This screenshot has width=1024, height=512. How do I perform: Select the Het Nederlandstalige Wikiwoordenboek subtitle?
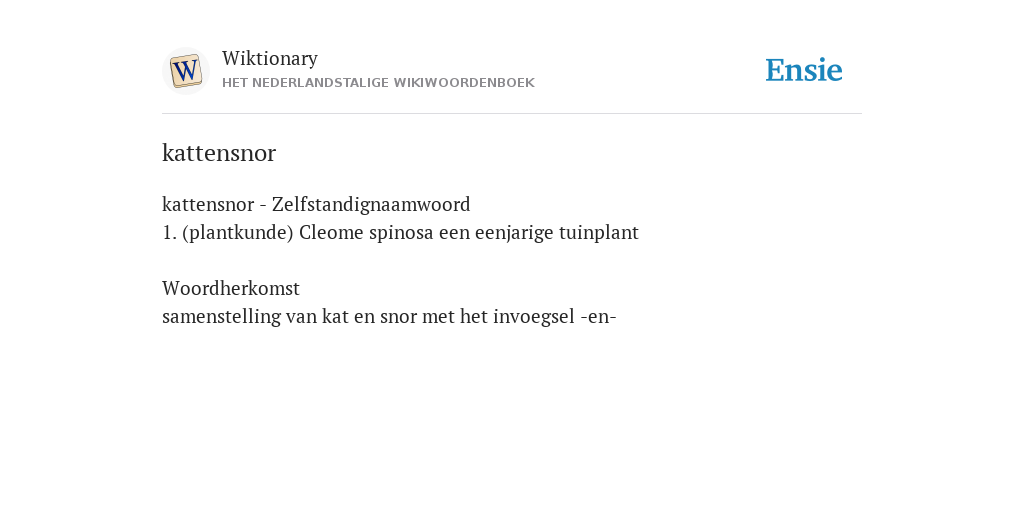coord(378,83)
